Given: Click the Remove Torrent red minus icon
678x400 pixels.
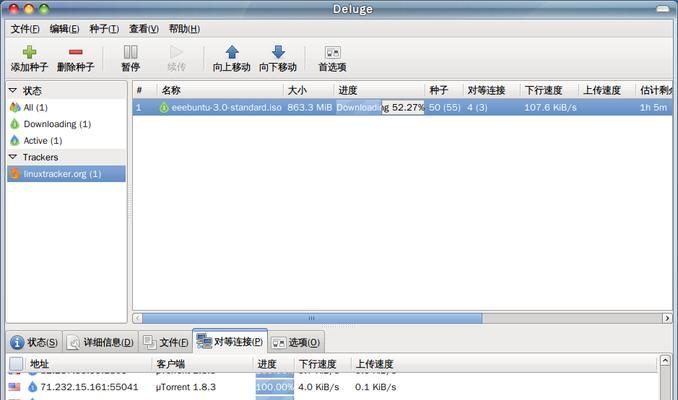Looking at the screenshot, I should click(x=75, y=52).
